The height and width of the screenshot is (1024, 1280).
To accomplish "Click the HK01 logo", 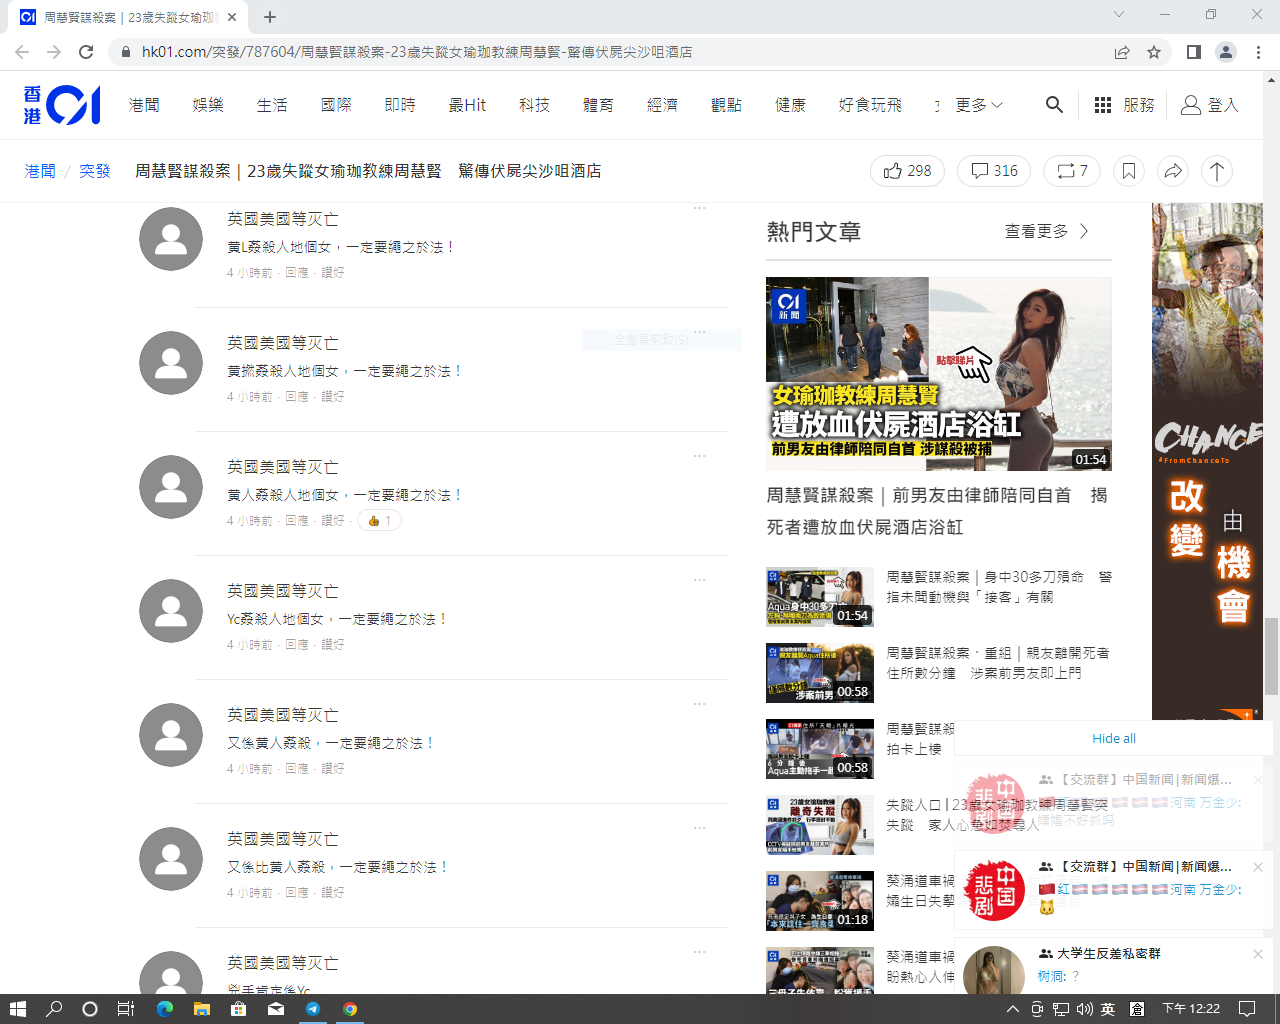I will [x=62, y=105].
